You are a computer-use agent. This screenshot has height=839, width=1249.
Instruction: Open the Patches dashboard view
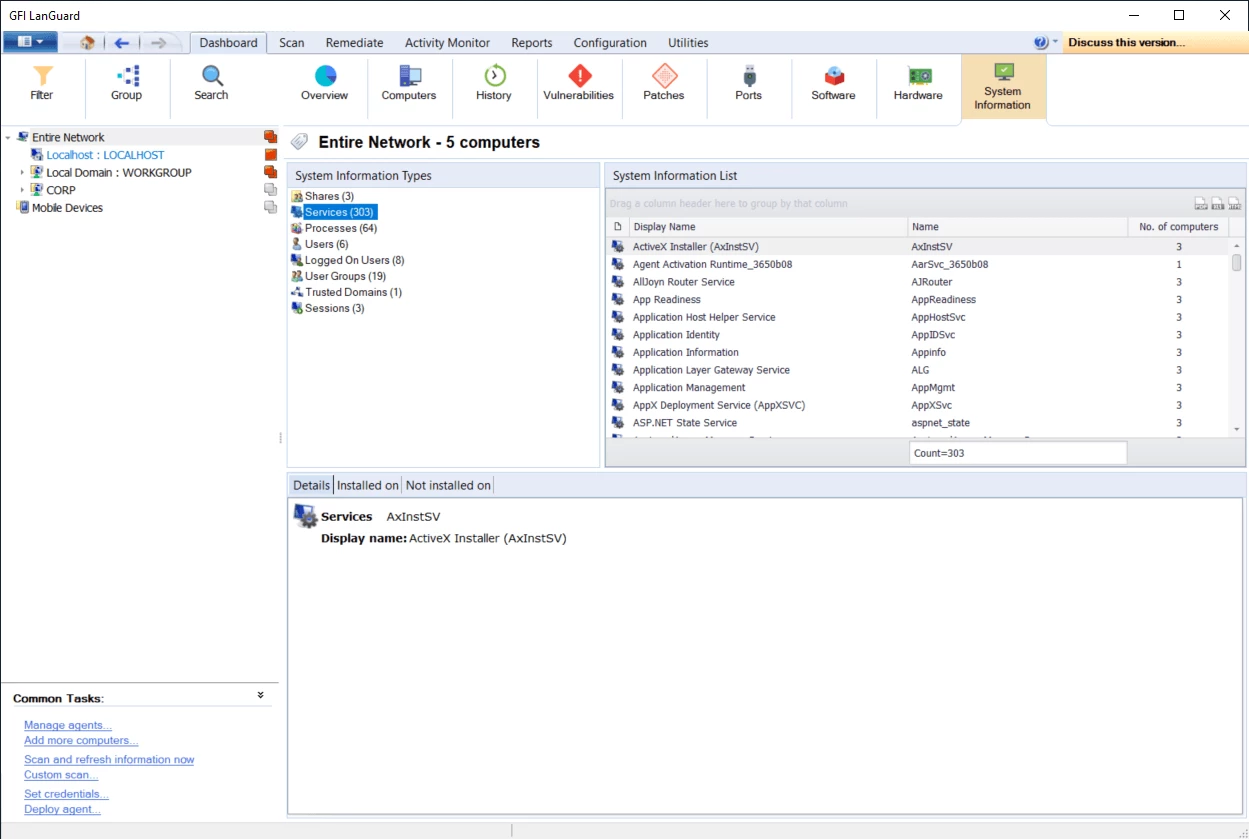pyautogui.click(x=663, y=83)
